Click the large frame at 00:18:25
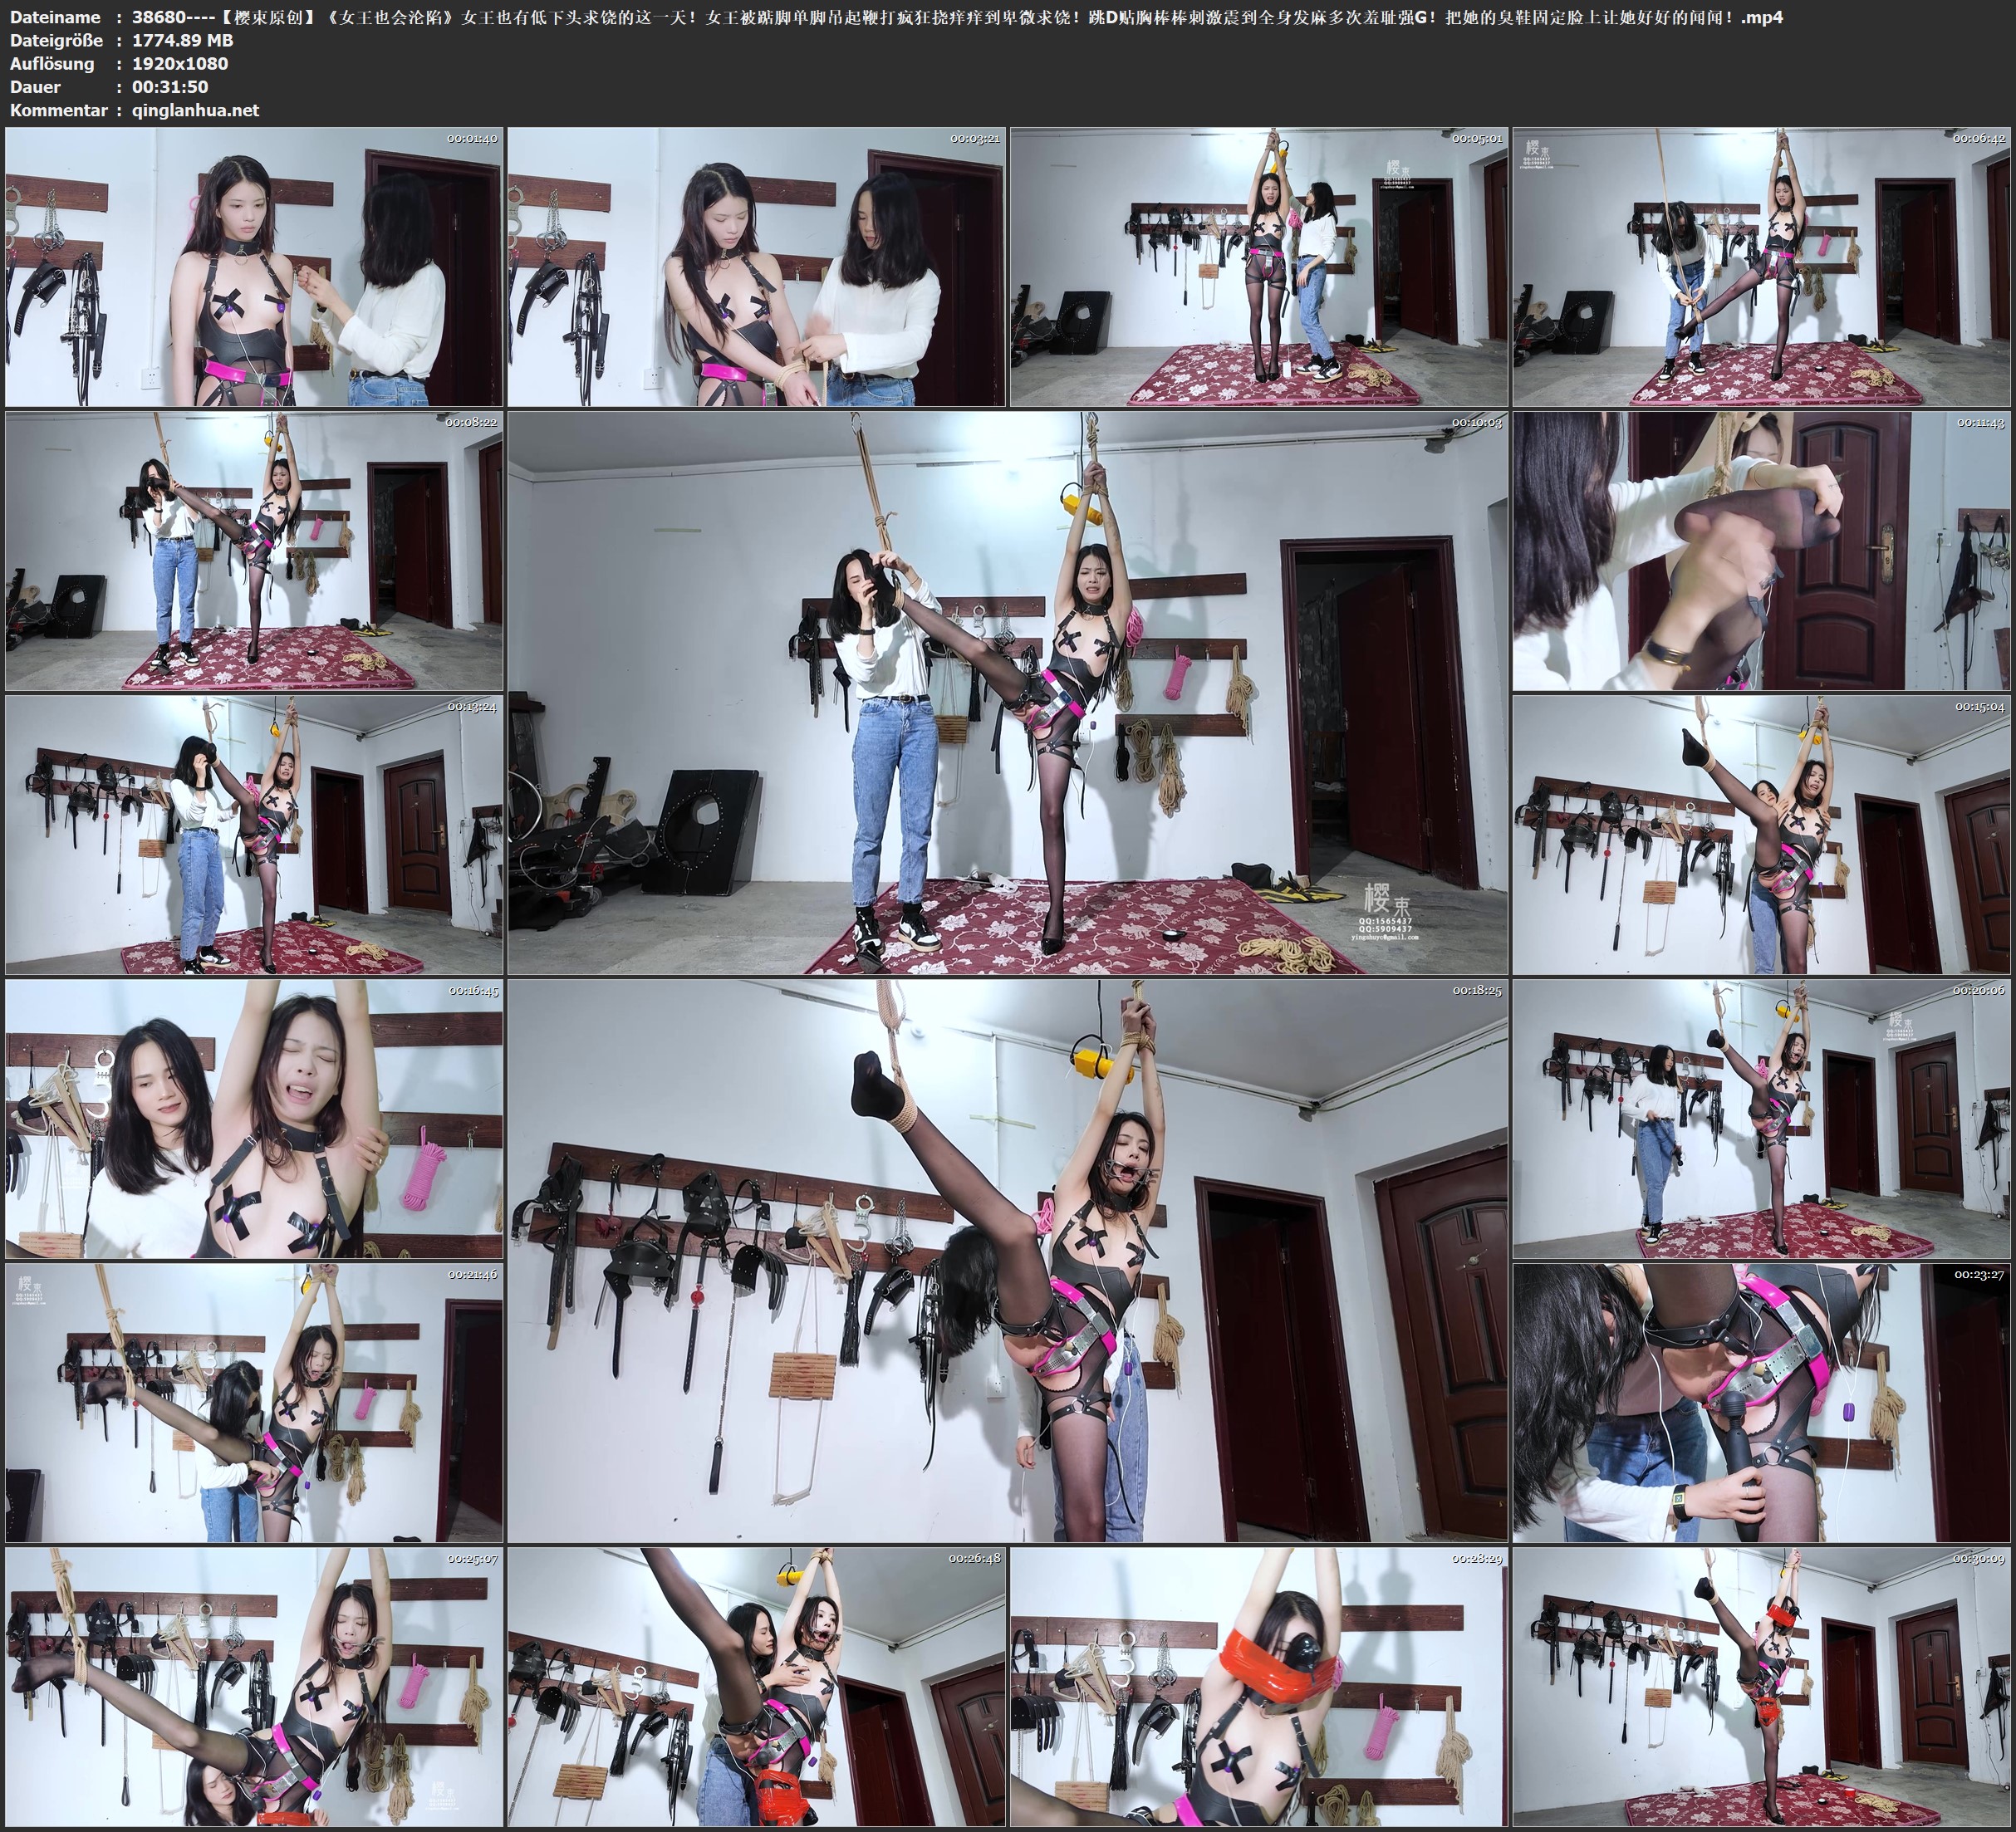 point(1007,1260)
